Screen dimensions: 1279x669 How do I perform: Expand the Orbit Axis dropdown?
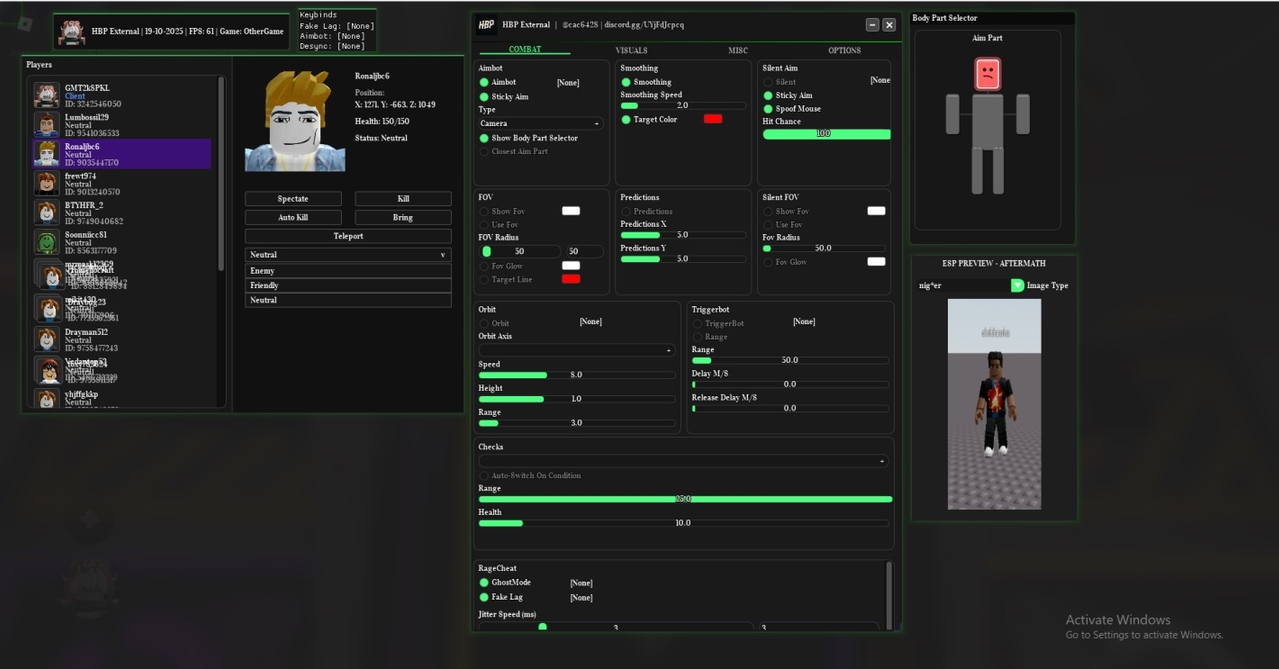(576, 350)
